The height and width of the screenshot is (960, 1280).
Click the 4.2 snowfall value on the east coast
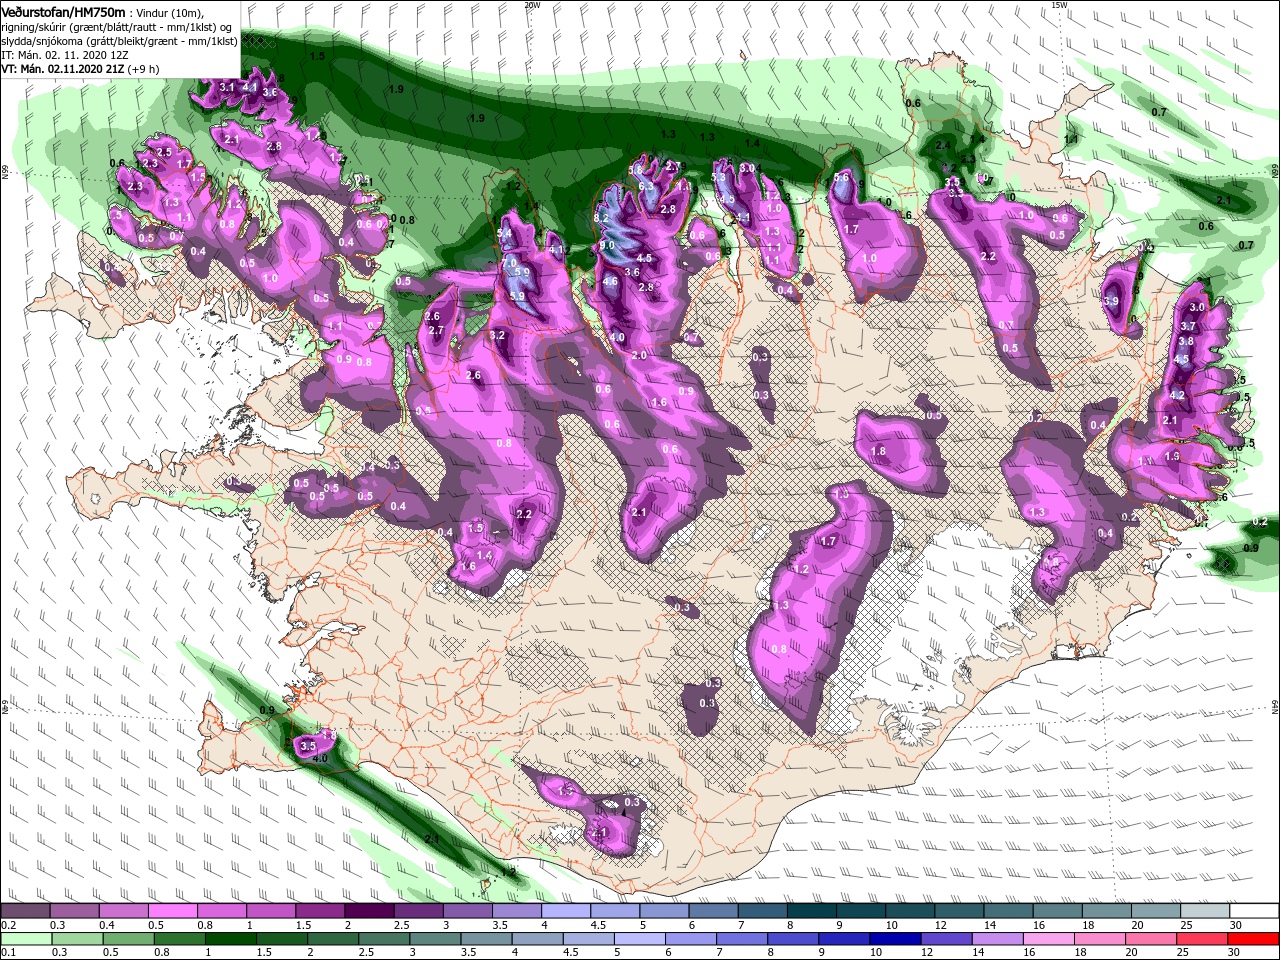pos(1177,395)
